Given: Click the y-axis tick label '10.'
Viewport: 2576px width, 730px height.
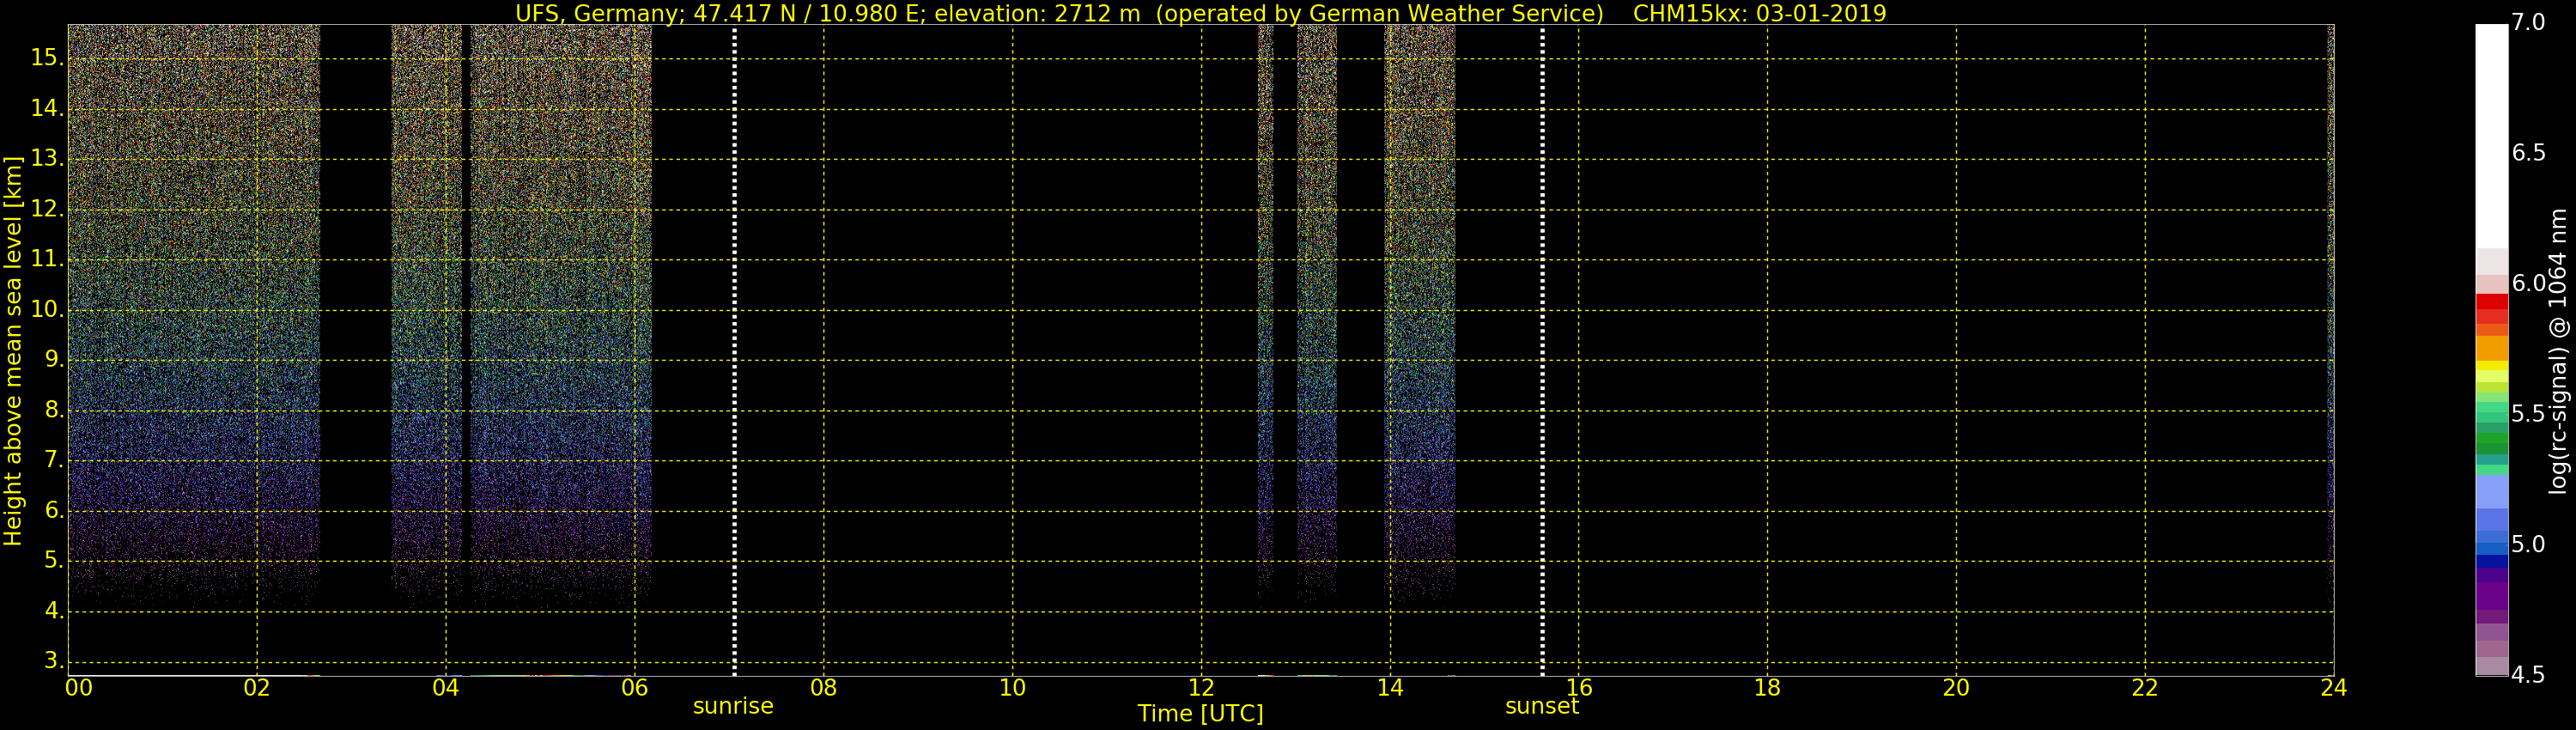Looking at the screenshot, I should click(x=47, y=309).
